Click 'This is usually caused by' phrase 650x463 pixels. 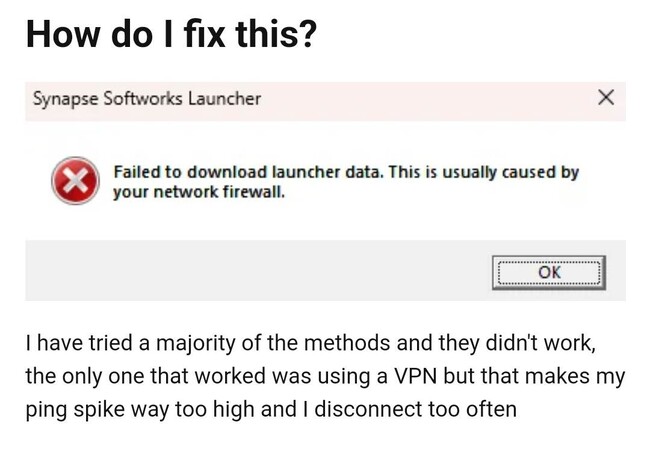[x=483, y=172]
